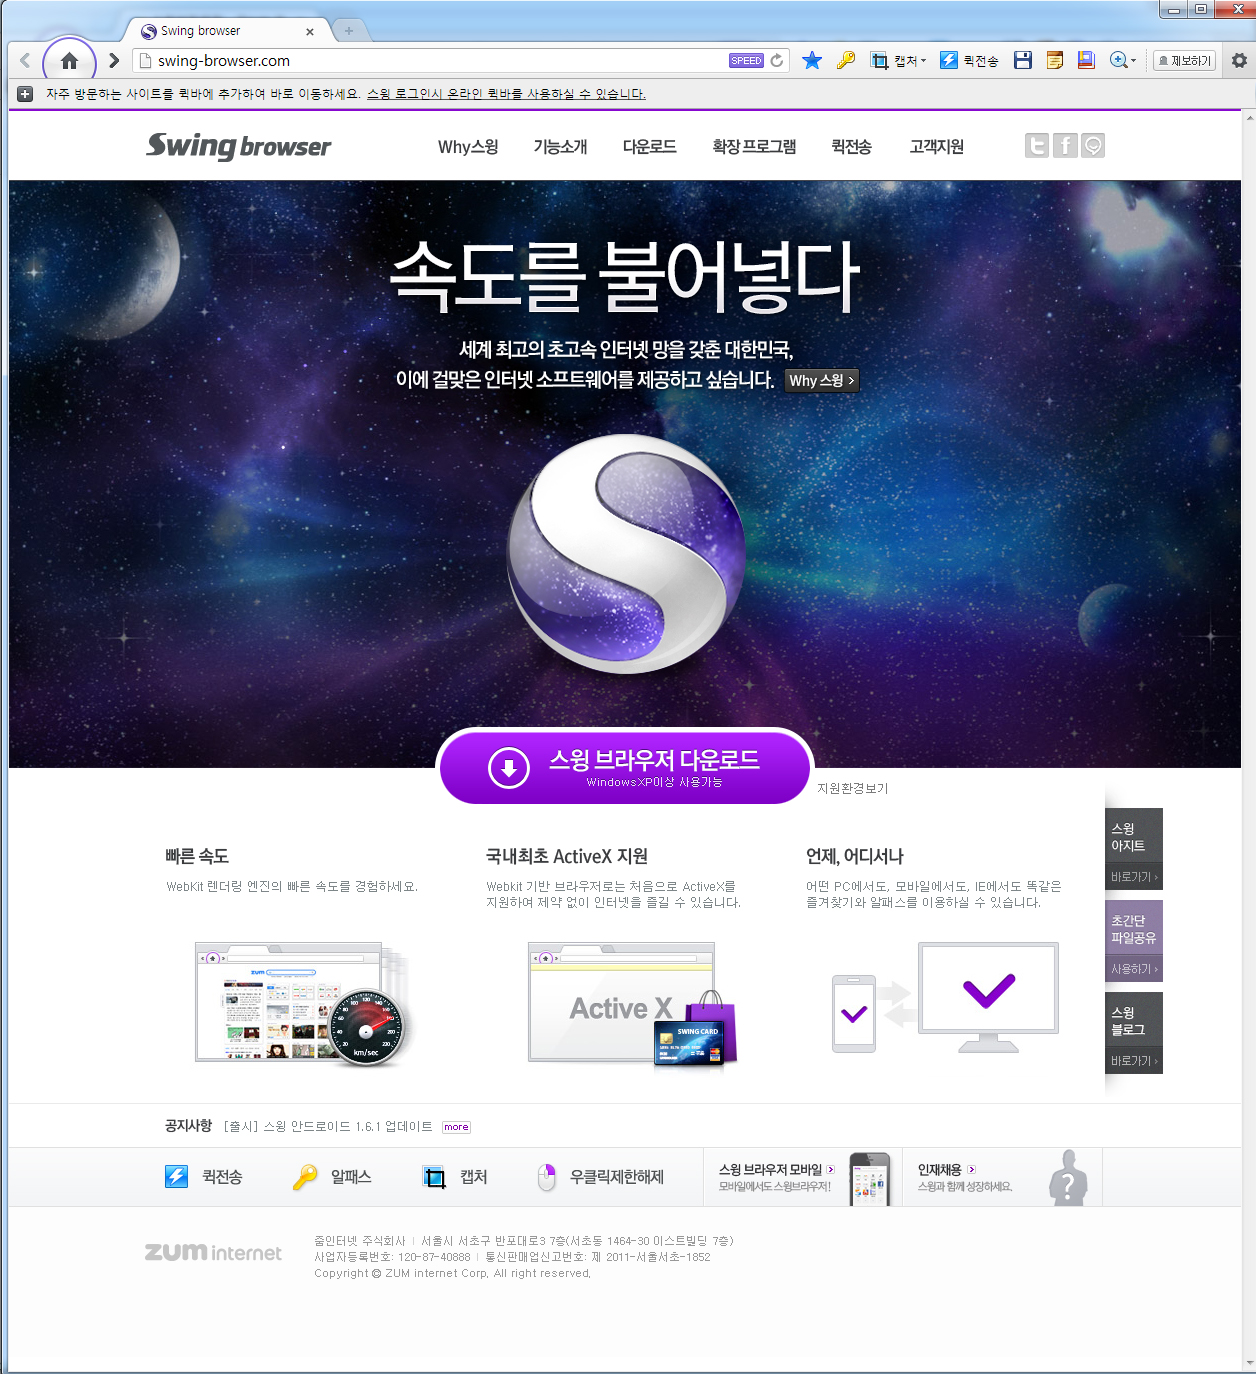The image size is (1256, 1374).
Task: Click the 우클릭제한해제 mouse icon
Action: point(546,1177)
